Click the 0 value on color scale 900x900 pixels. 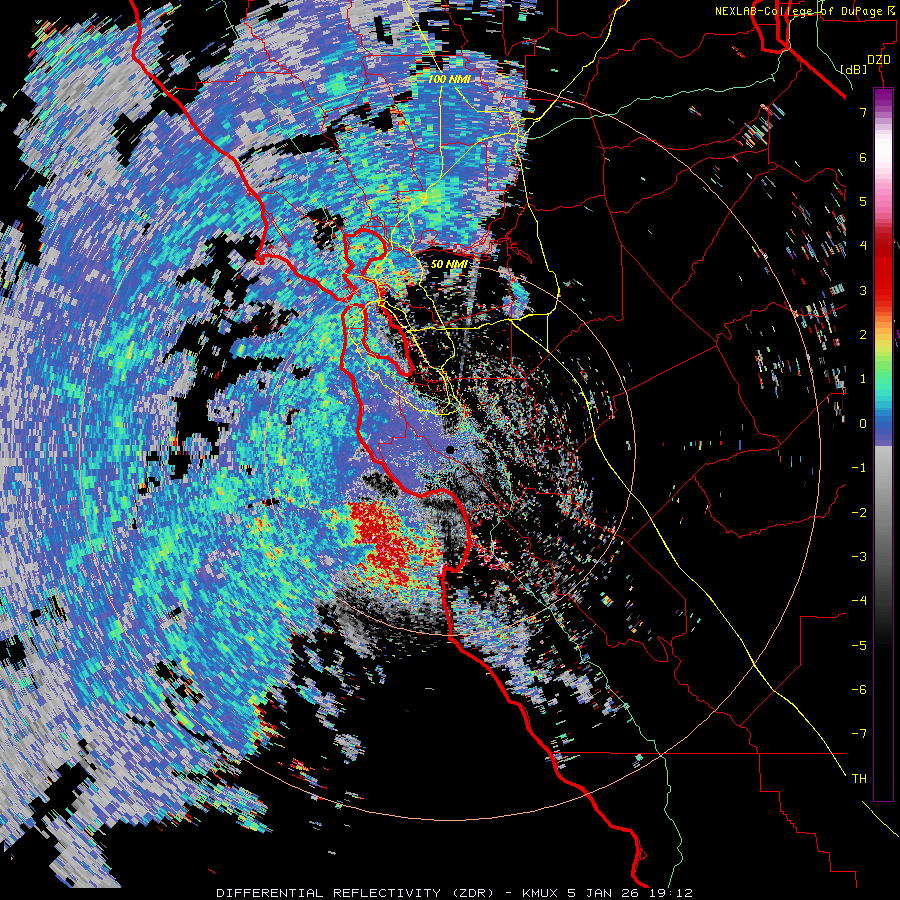point(863,424)
